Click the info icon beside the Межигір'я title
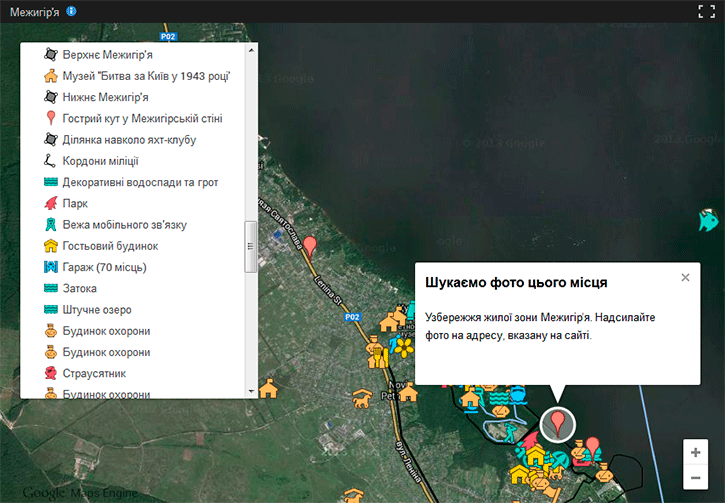Screen dimensions: 725x503 point(71,11)
